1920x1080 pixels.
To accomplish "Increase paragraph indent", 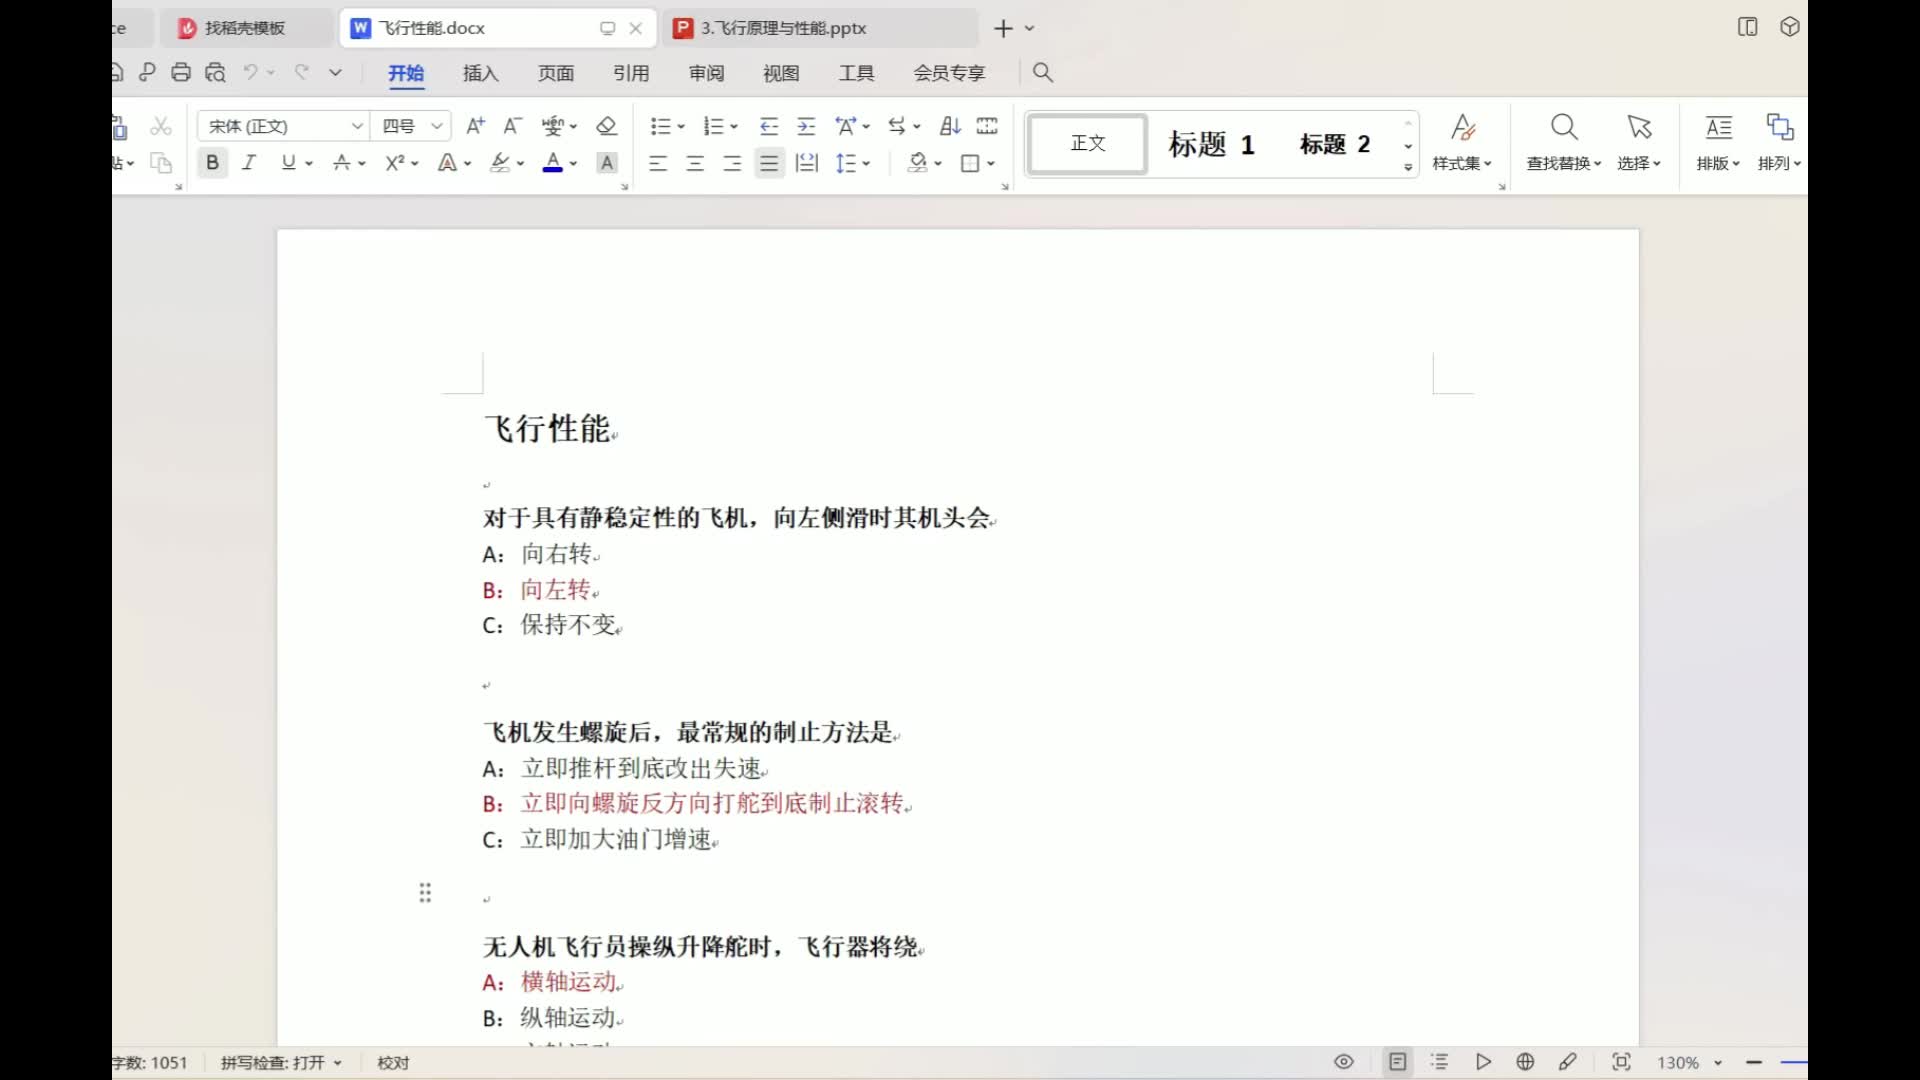I will (x=806, y=126).
